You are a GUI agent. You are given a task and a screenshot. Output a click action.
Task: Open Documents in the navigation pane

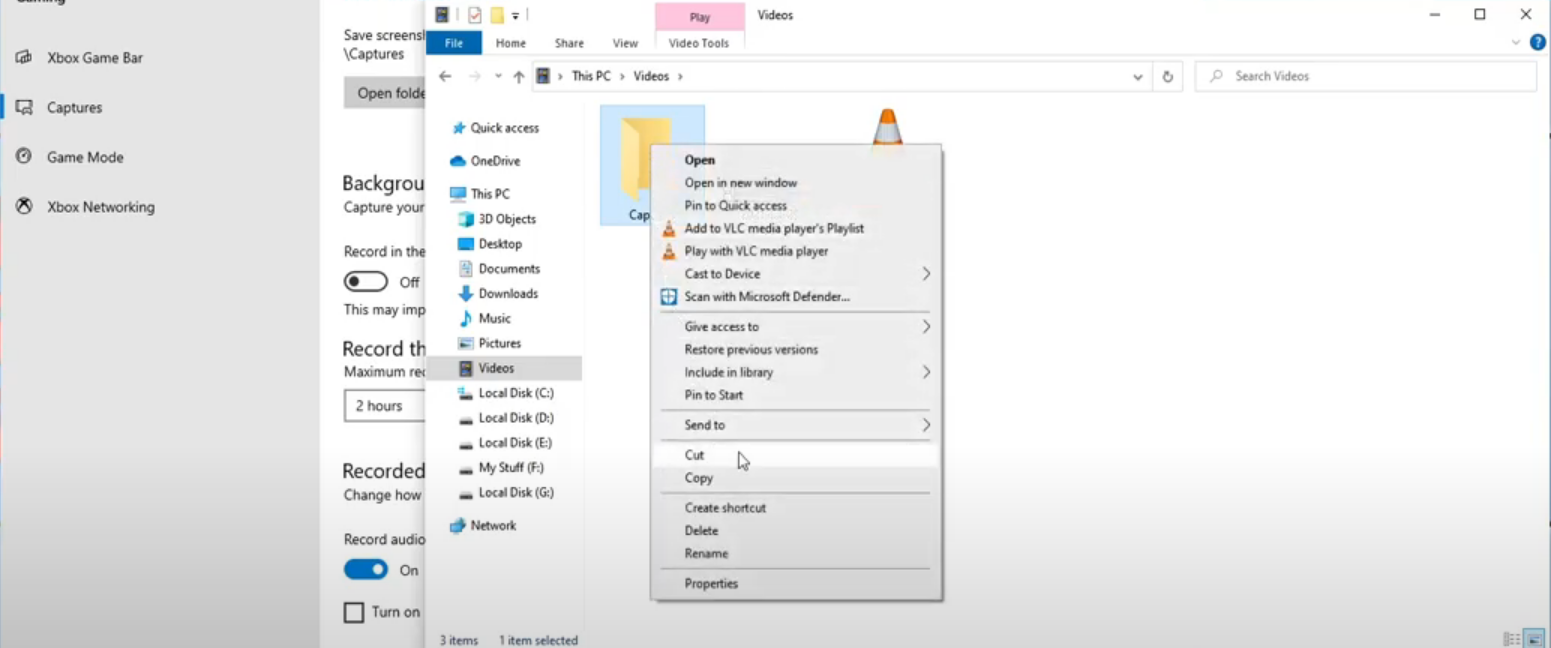(x=509, y=269)
